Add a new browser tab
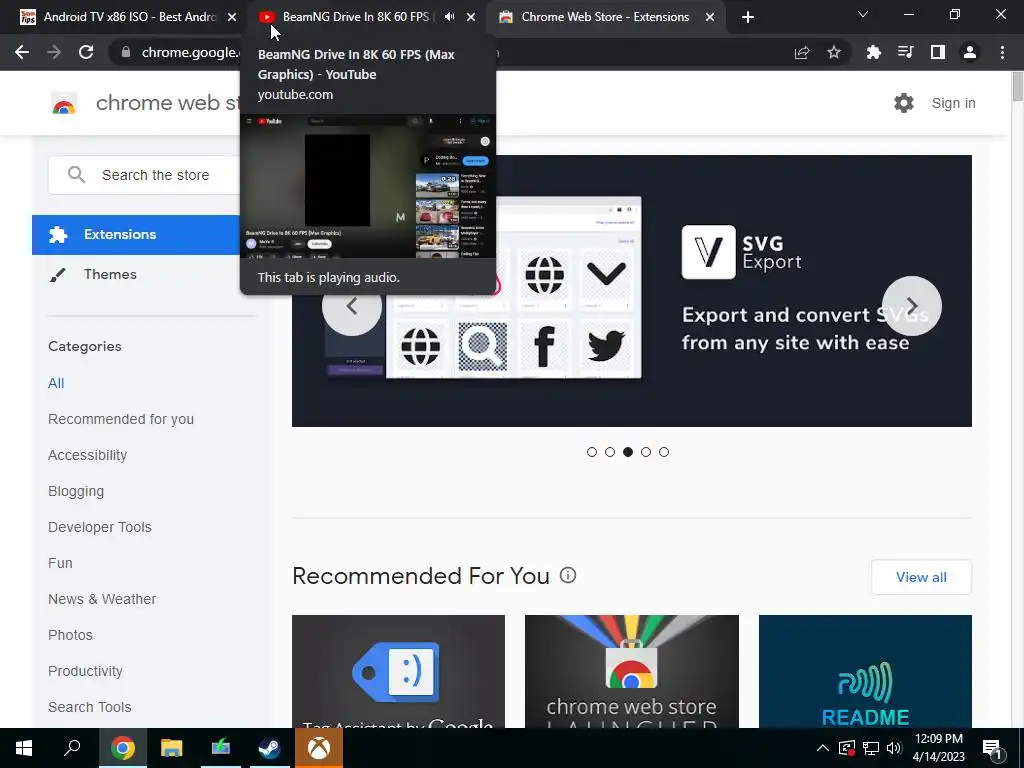Viewport: 1024px width, 768px height. [748, 17]
